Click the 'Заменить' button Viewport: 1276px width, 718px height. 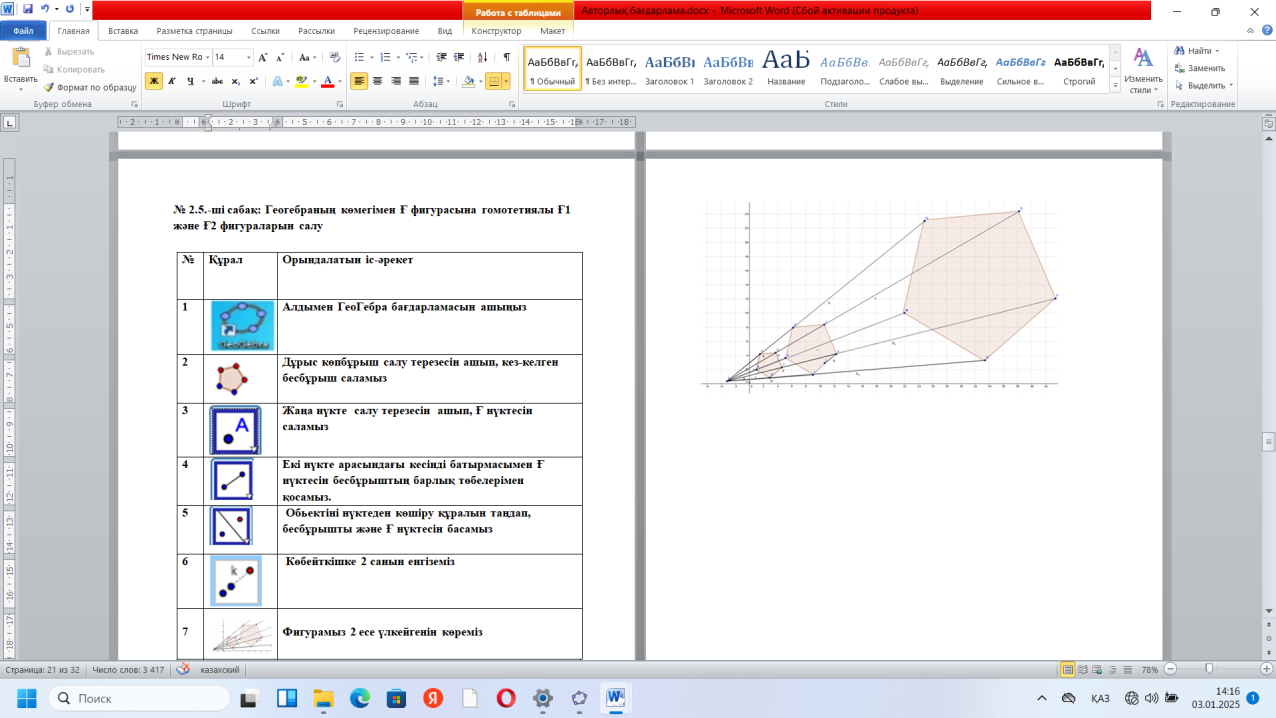[1206, 68]
